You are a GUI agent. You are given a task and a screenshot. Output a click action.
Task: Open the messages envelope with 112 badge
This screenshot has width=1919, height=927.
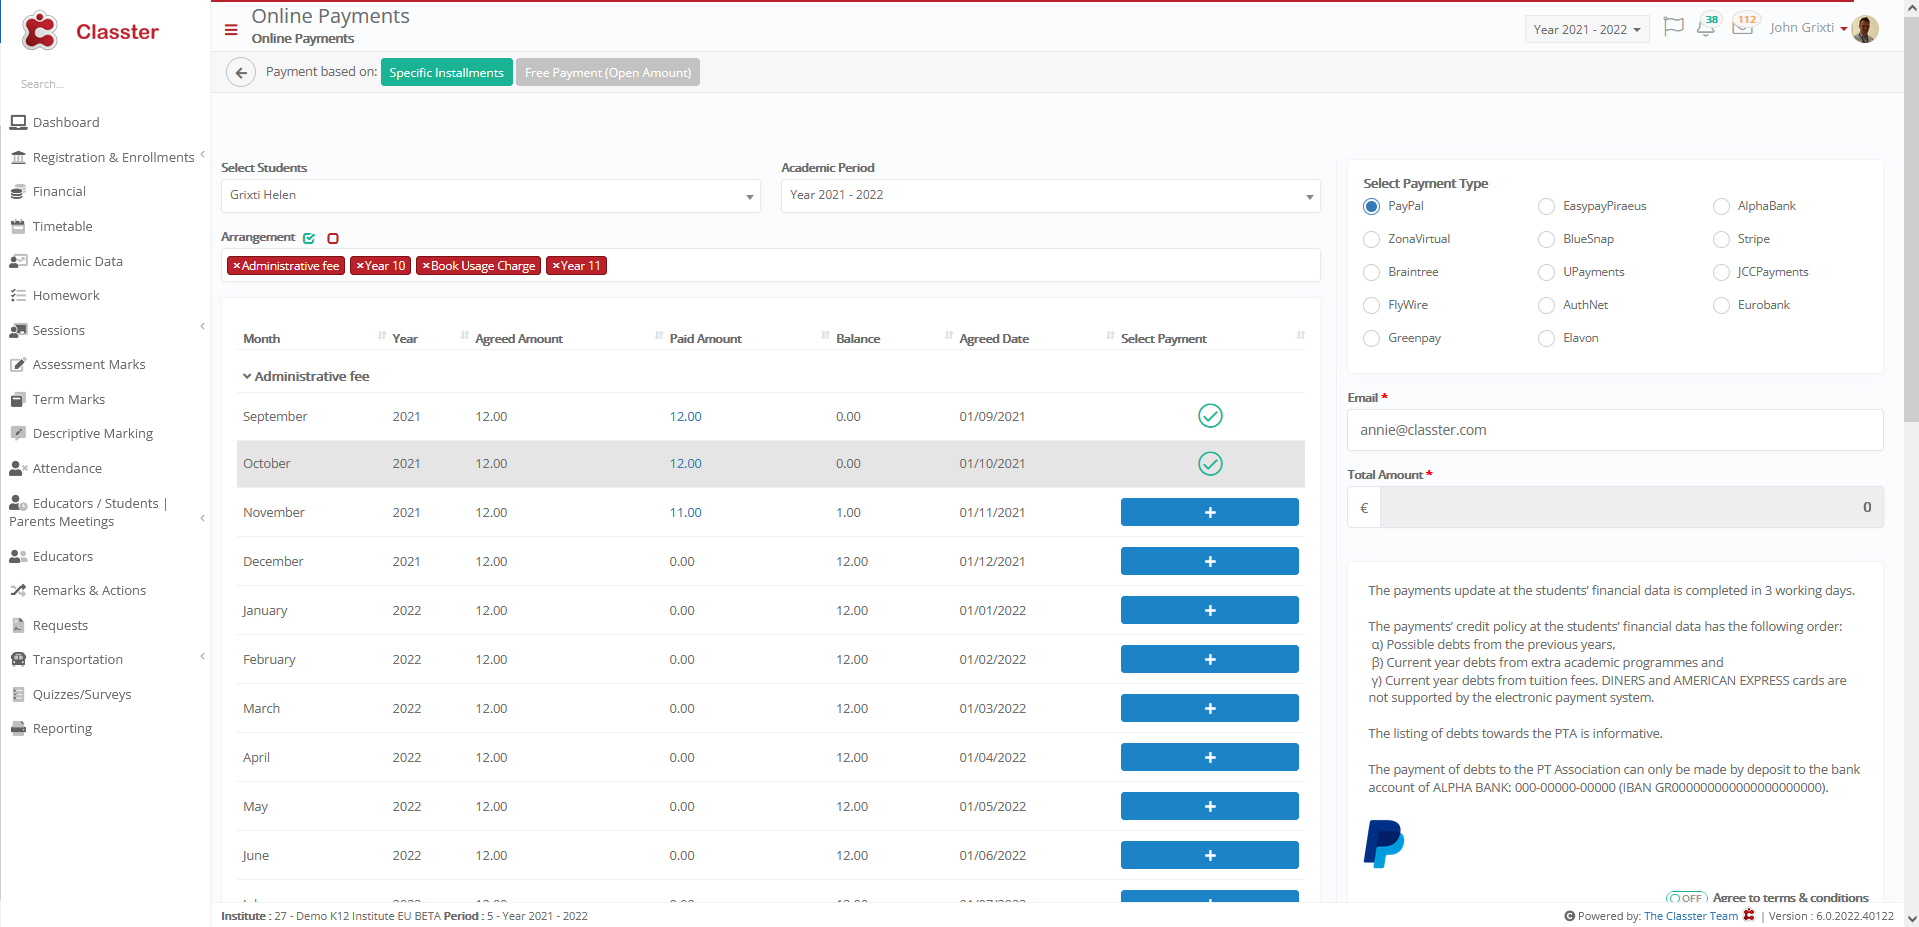[x=1744, y=25]
